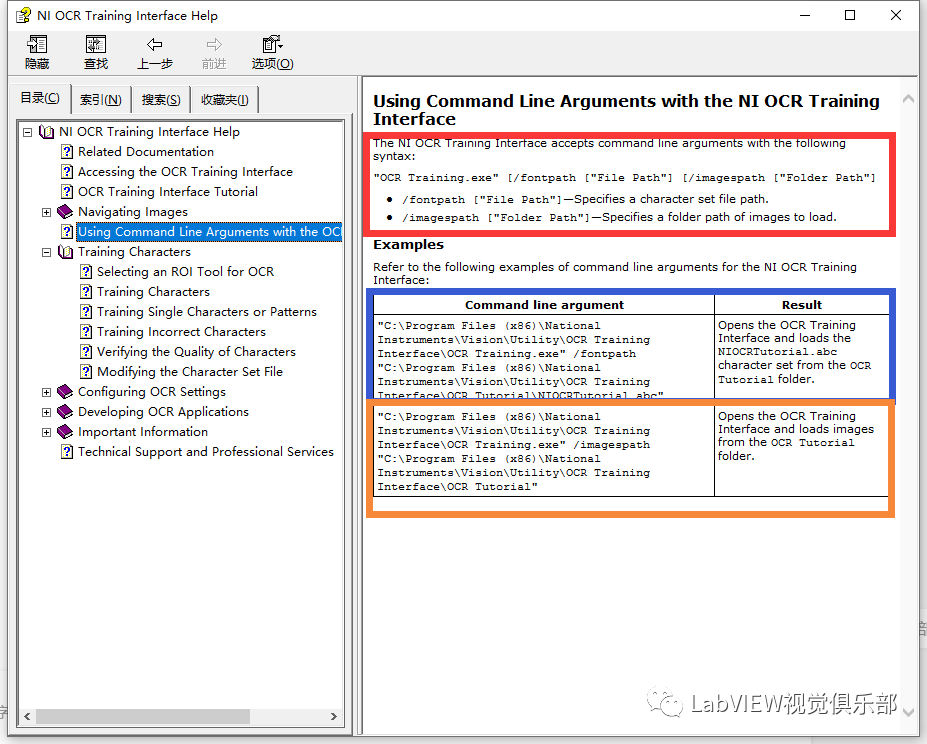The width and height of the screenshot is (927, 744).
Task: Click the content pane scroll-down arrow
Action: [x=909, y=712]
